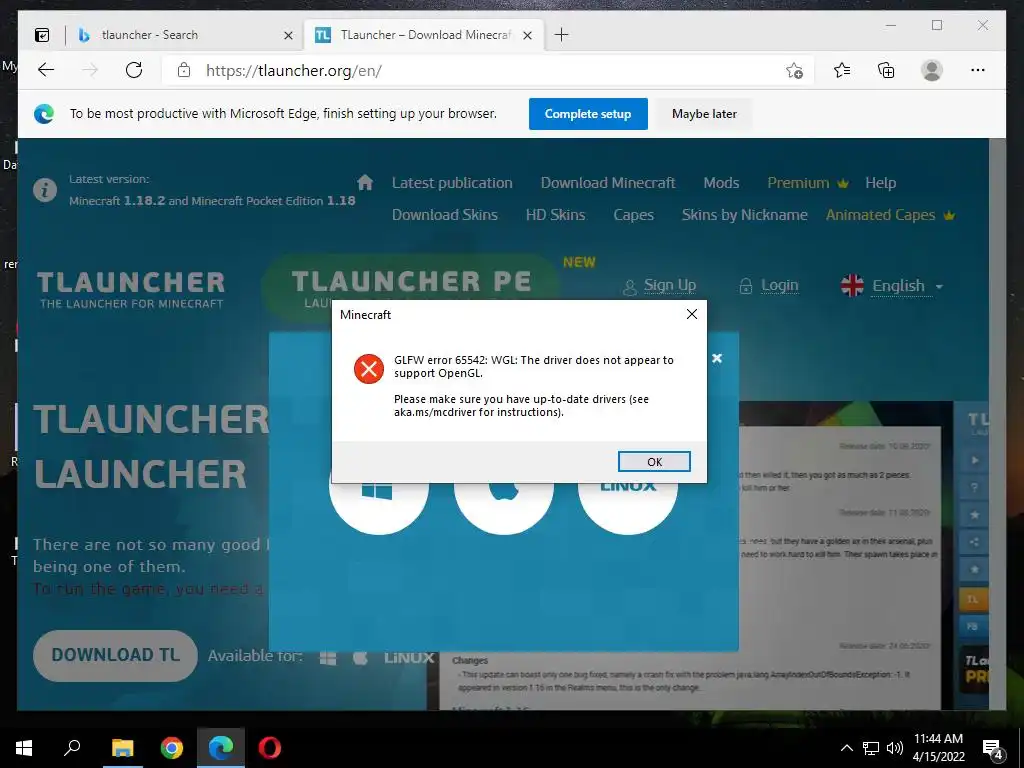Screen dimensions: 1024x768
Task: Click the Login link
Action: tap(769, 285)
